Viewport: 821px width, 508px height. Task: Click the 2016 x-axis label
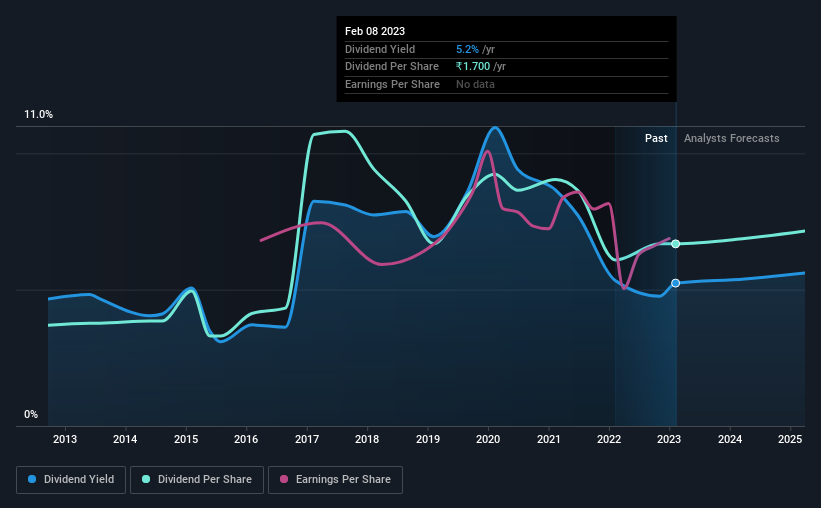pyautogui.click(x=246, y=439)
